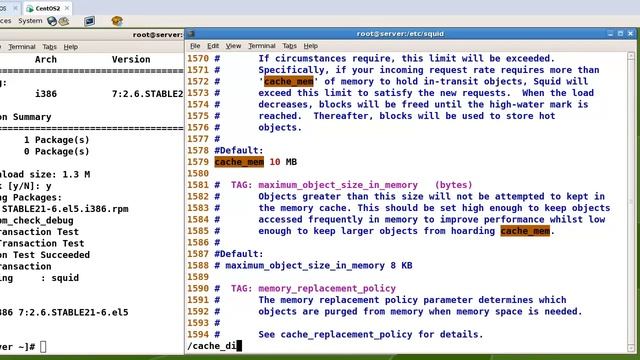Click #Default: on line 1587

pos(239,254)
